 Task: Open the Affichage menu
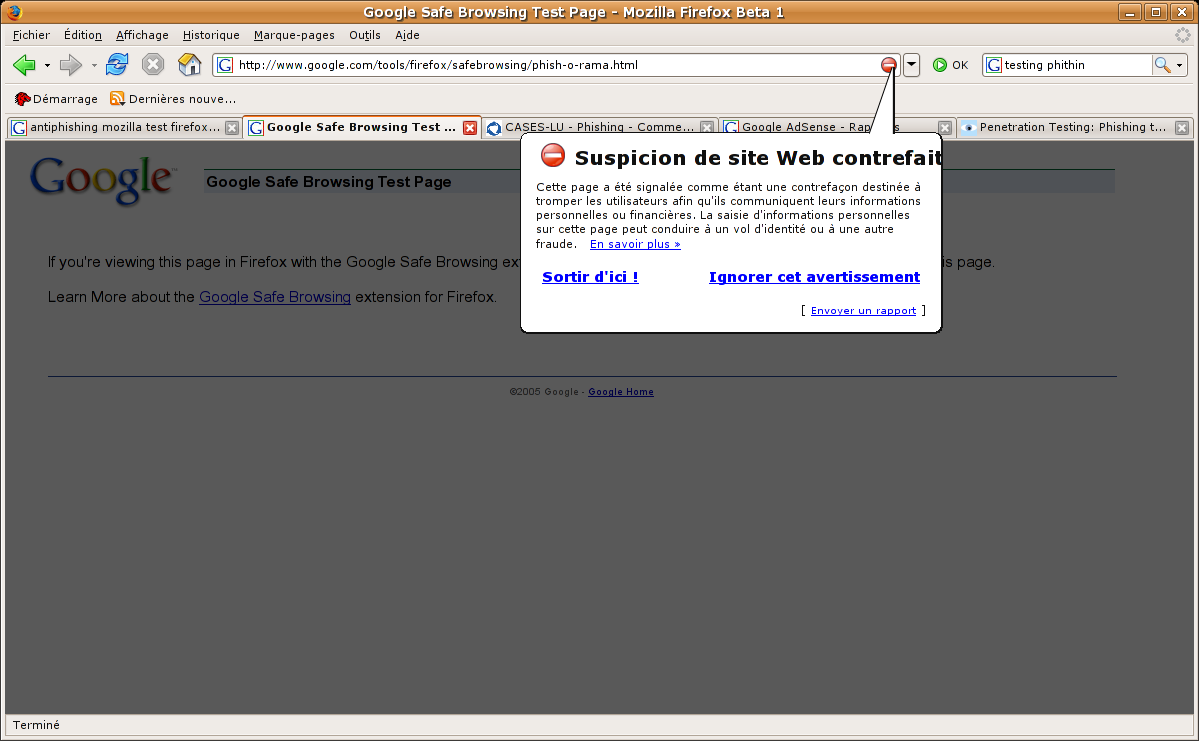[x=142, y=35]
